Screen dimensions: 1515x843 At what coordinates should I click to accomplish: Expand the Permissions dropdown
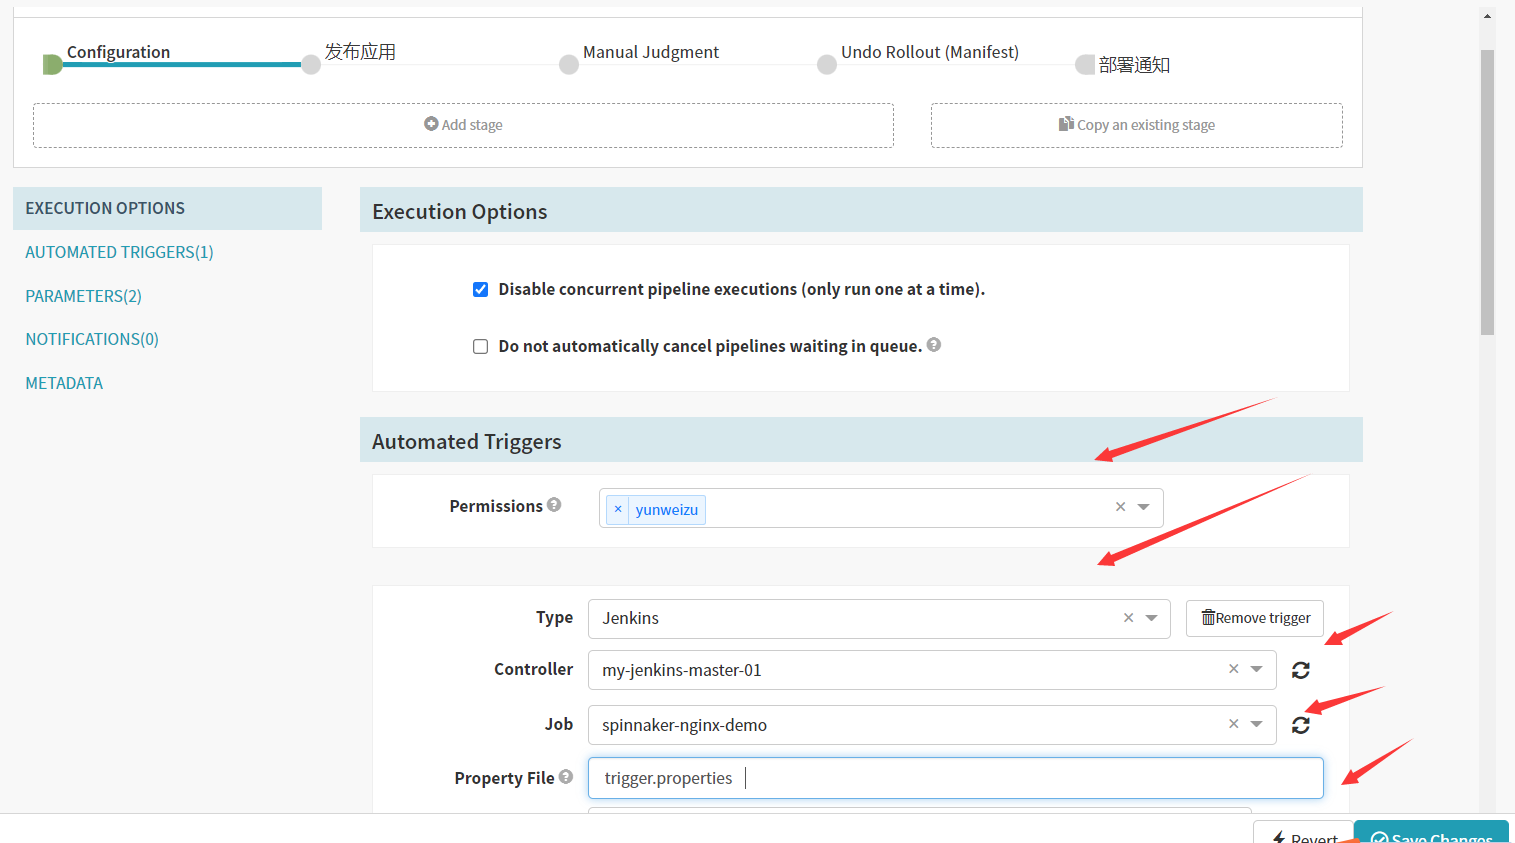click(1144, 507)
